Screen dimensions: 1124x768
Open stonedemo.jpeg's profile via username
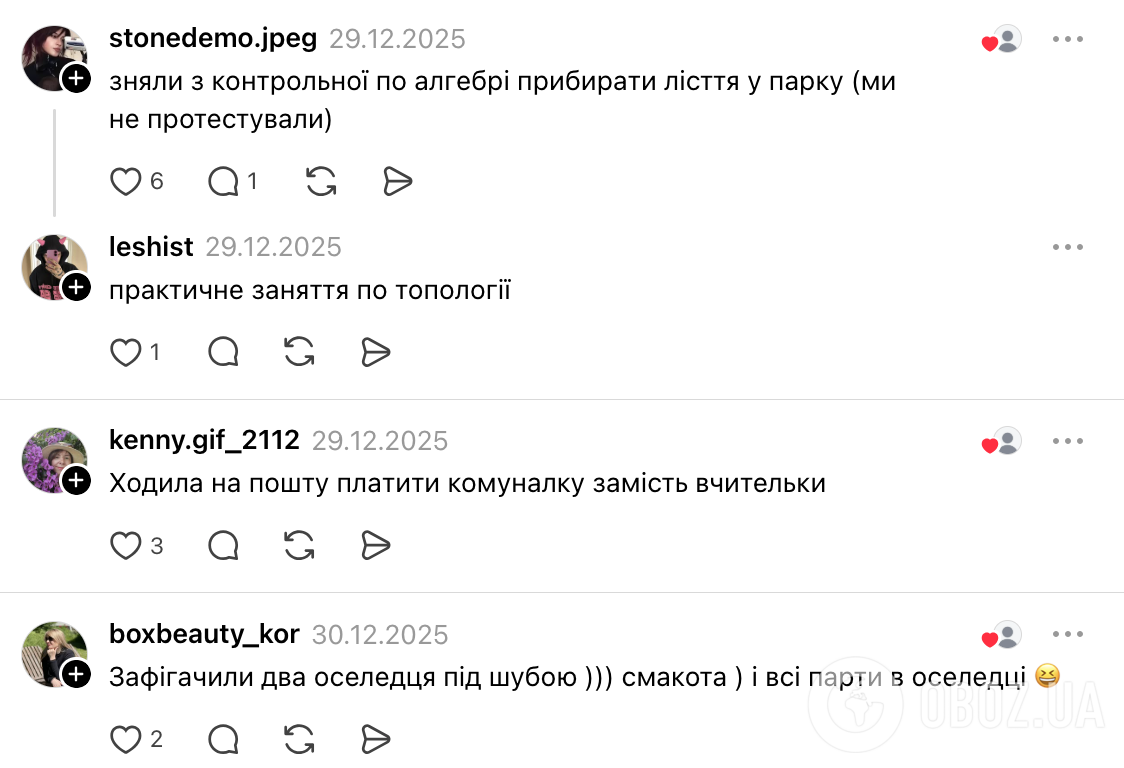pos(215,38)
